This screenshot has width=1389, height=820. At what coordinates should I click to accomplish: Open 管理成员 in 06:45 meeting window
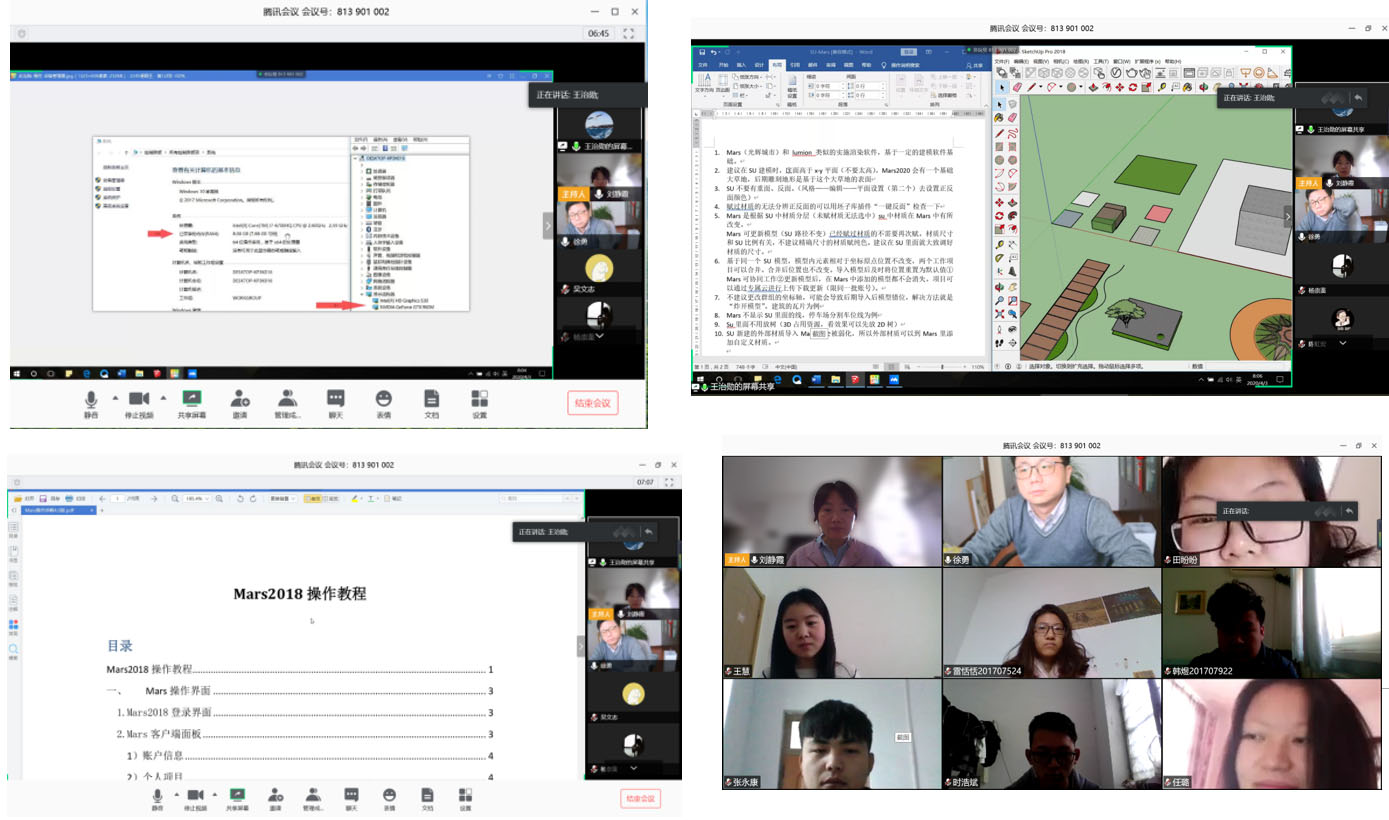pos(287,404)
